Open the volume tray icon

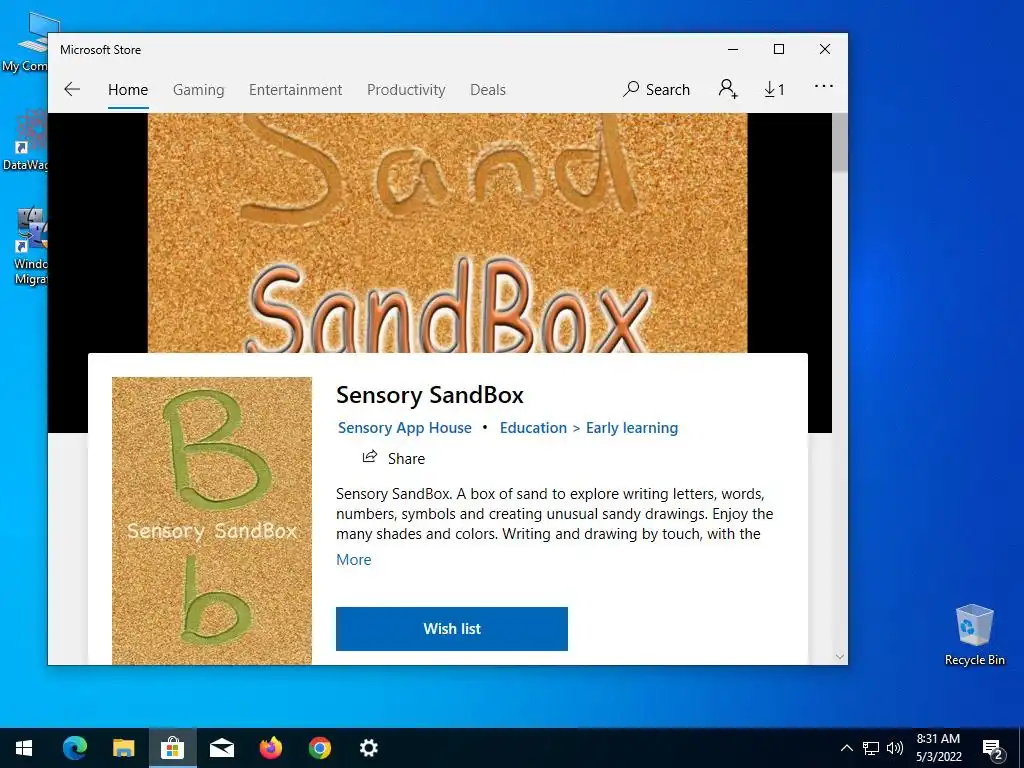pyautogui.click(x=895, y=748)
